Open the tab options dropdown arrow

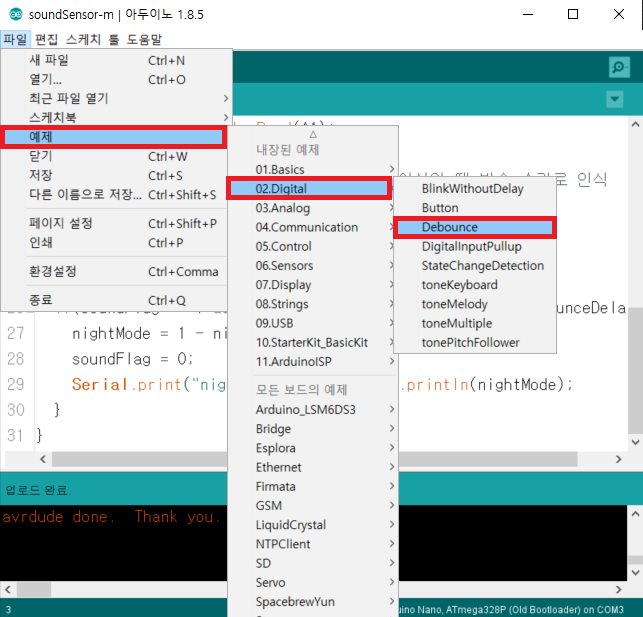pyautogui.click(x=614, y=99)
